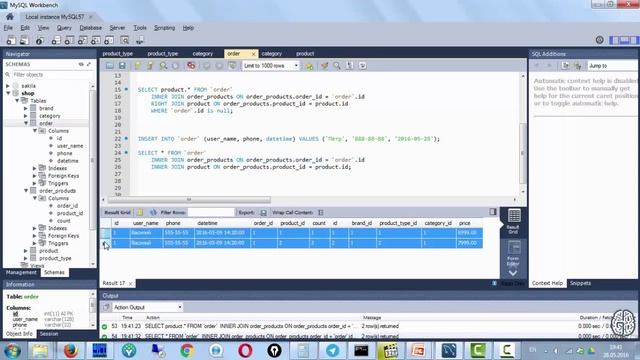
Task: Expand the sakila schema
Action: click(8, 86)
